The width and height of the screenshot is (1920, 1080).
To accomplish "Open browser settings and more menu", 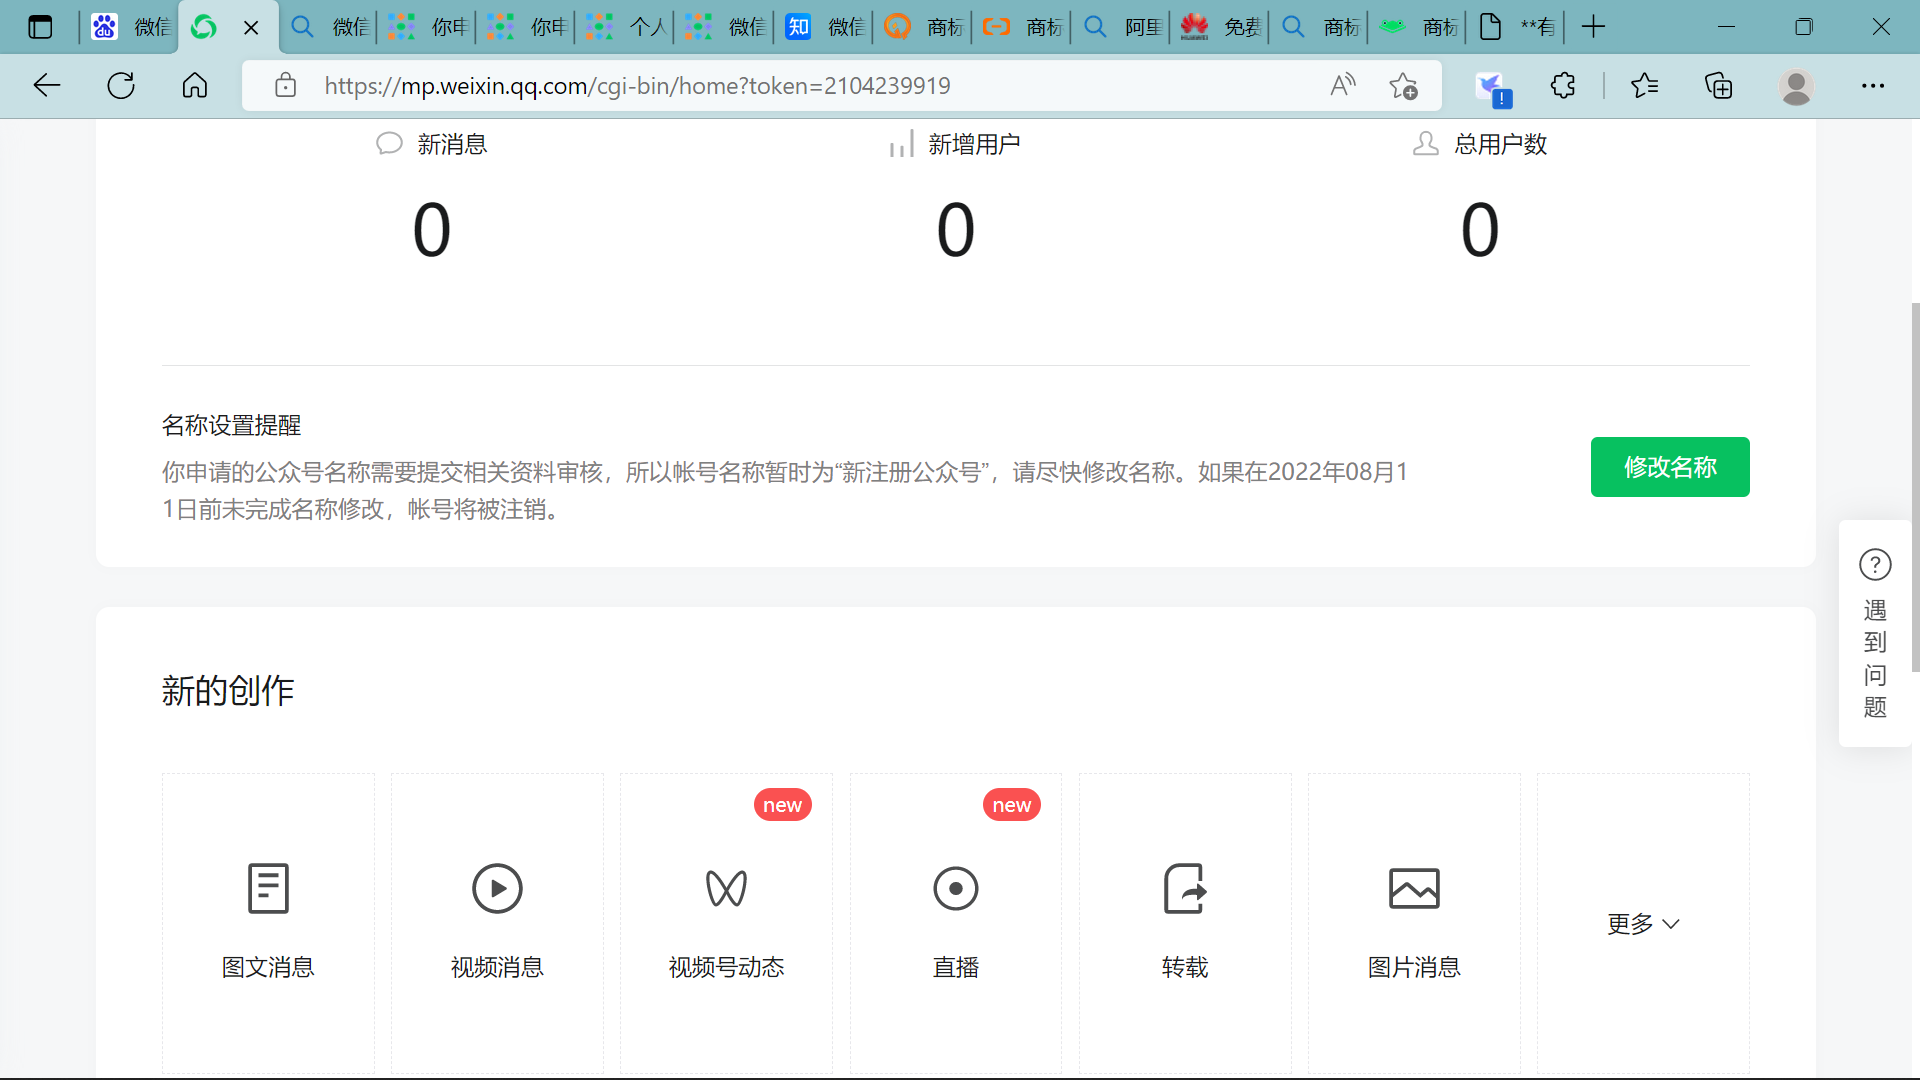I will coord(1873,86).
